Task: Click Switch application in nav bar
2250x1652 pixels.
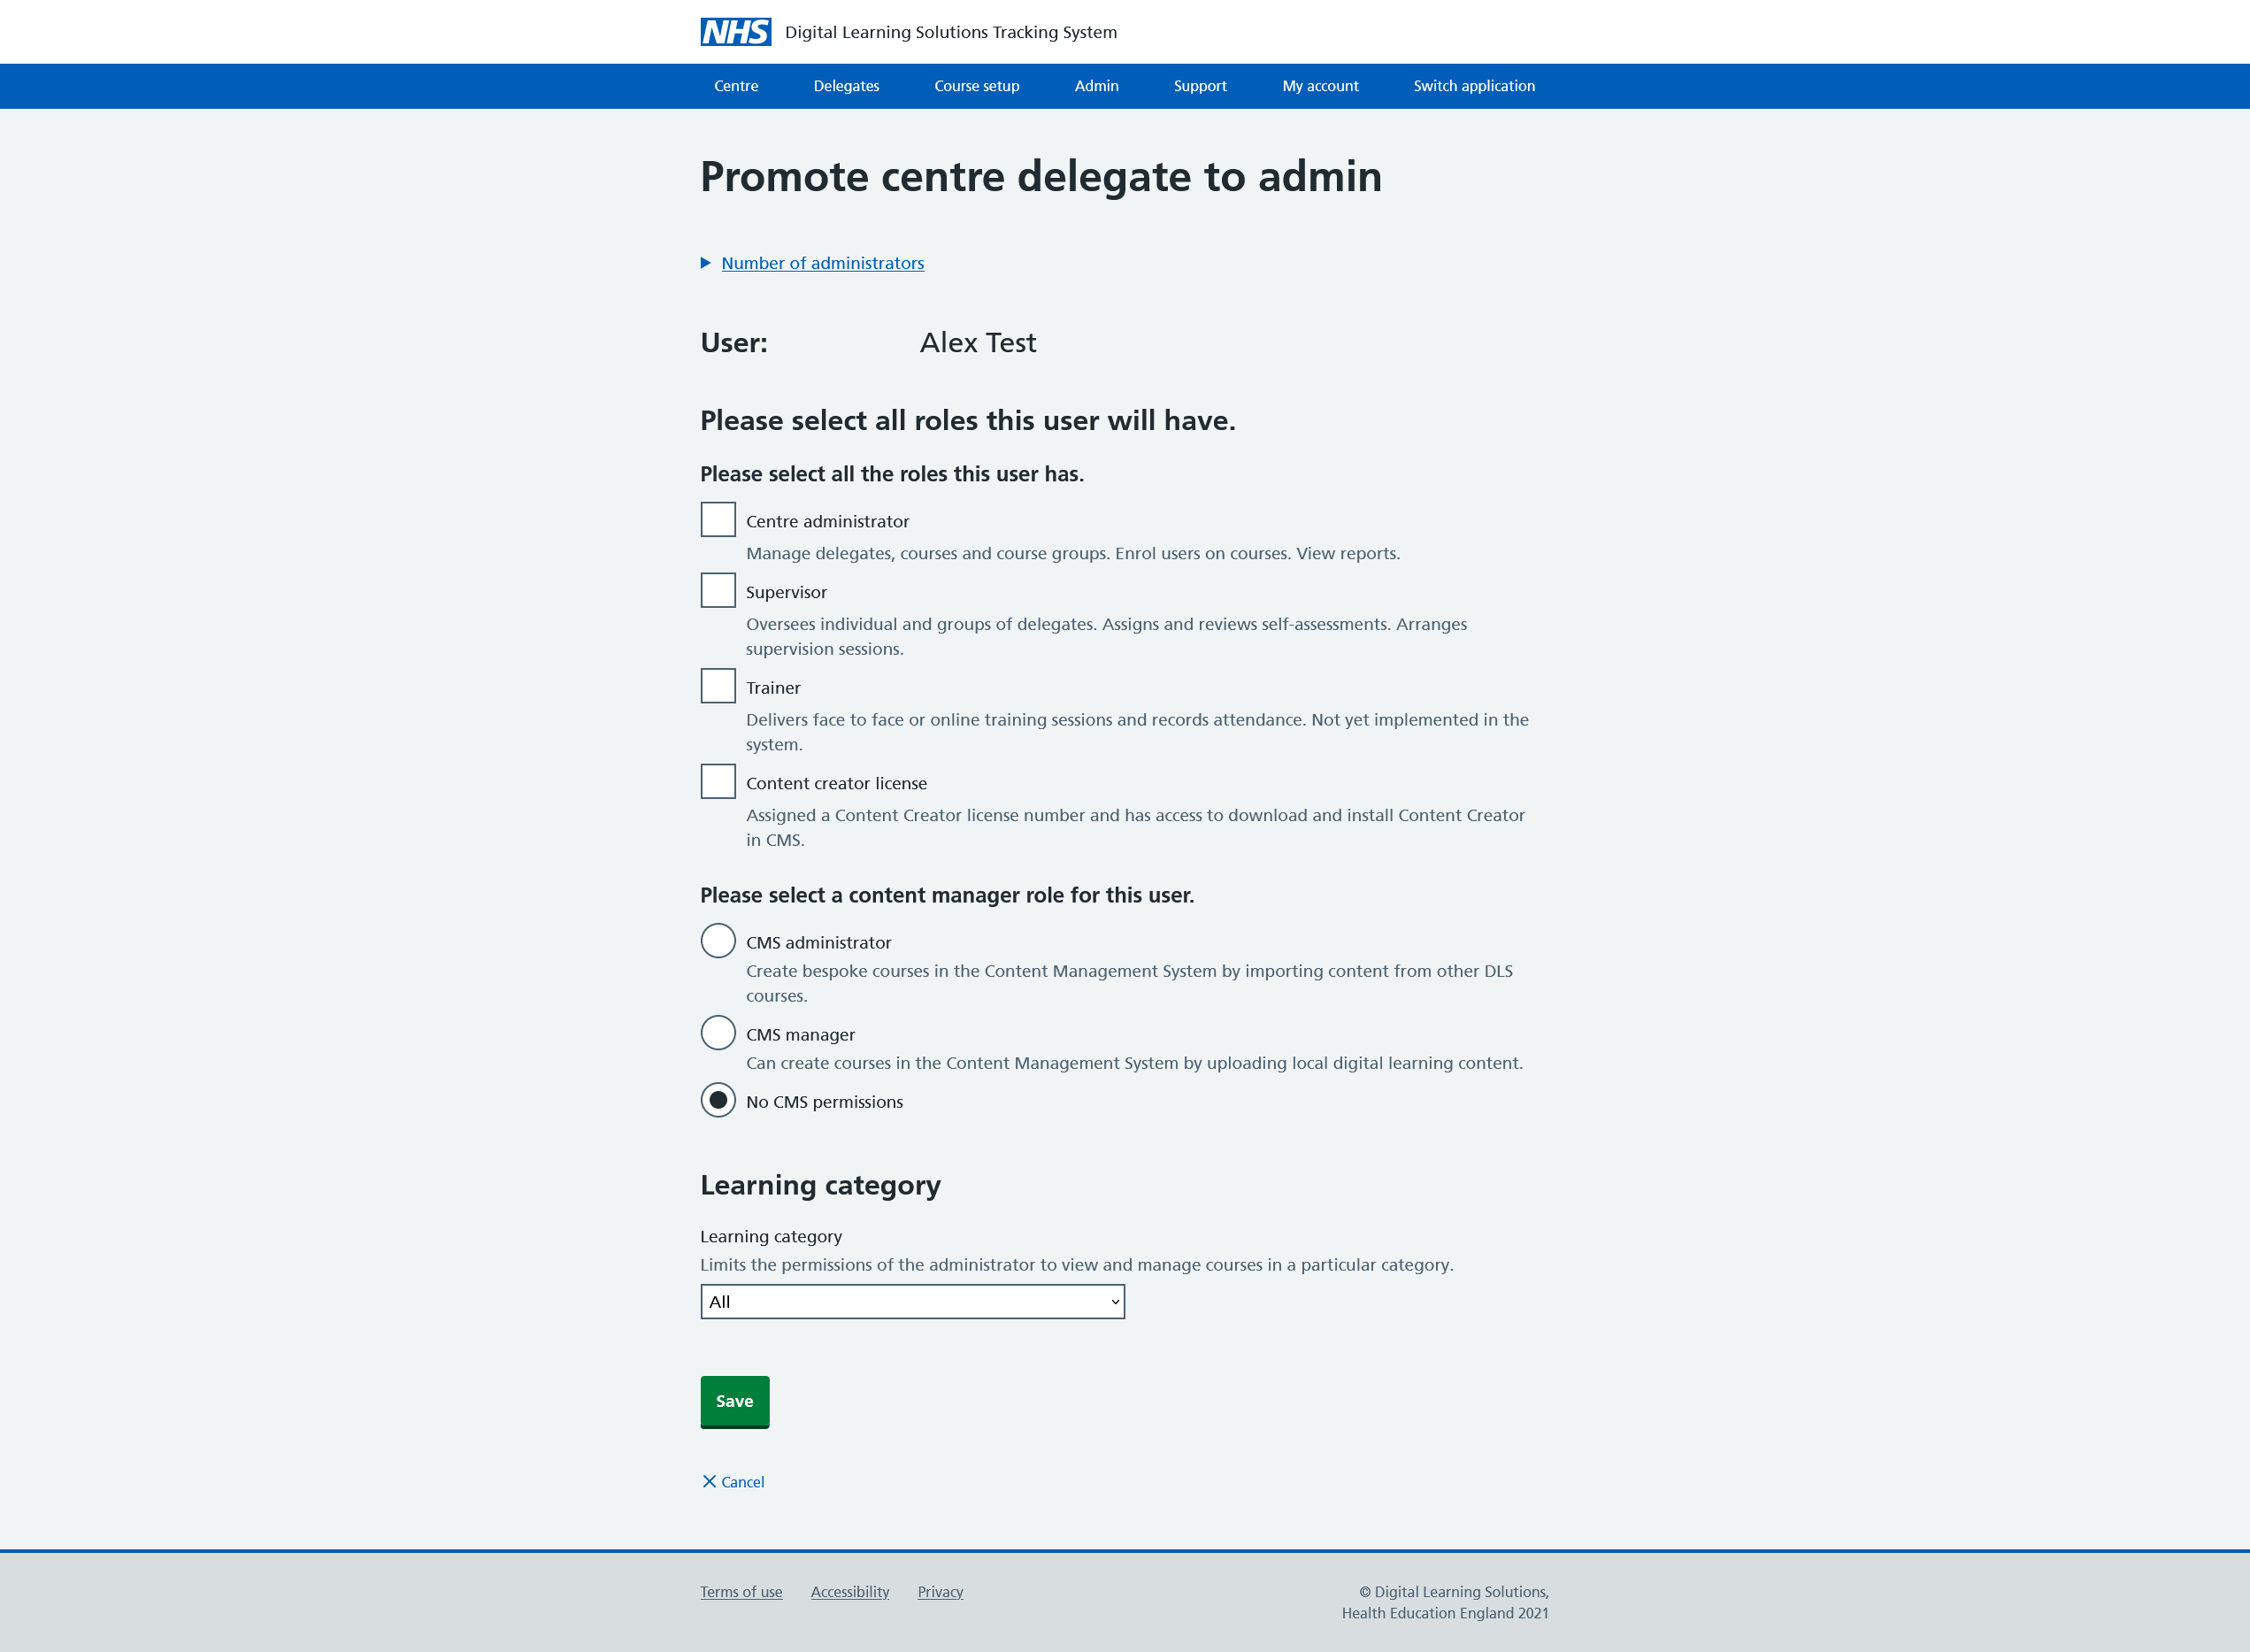Action: click(1474, 86)
